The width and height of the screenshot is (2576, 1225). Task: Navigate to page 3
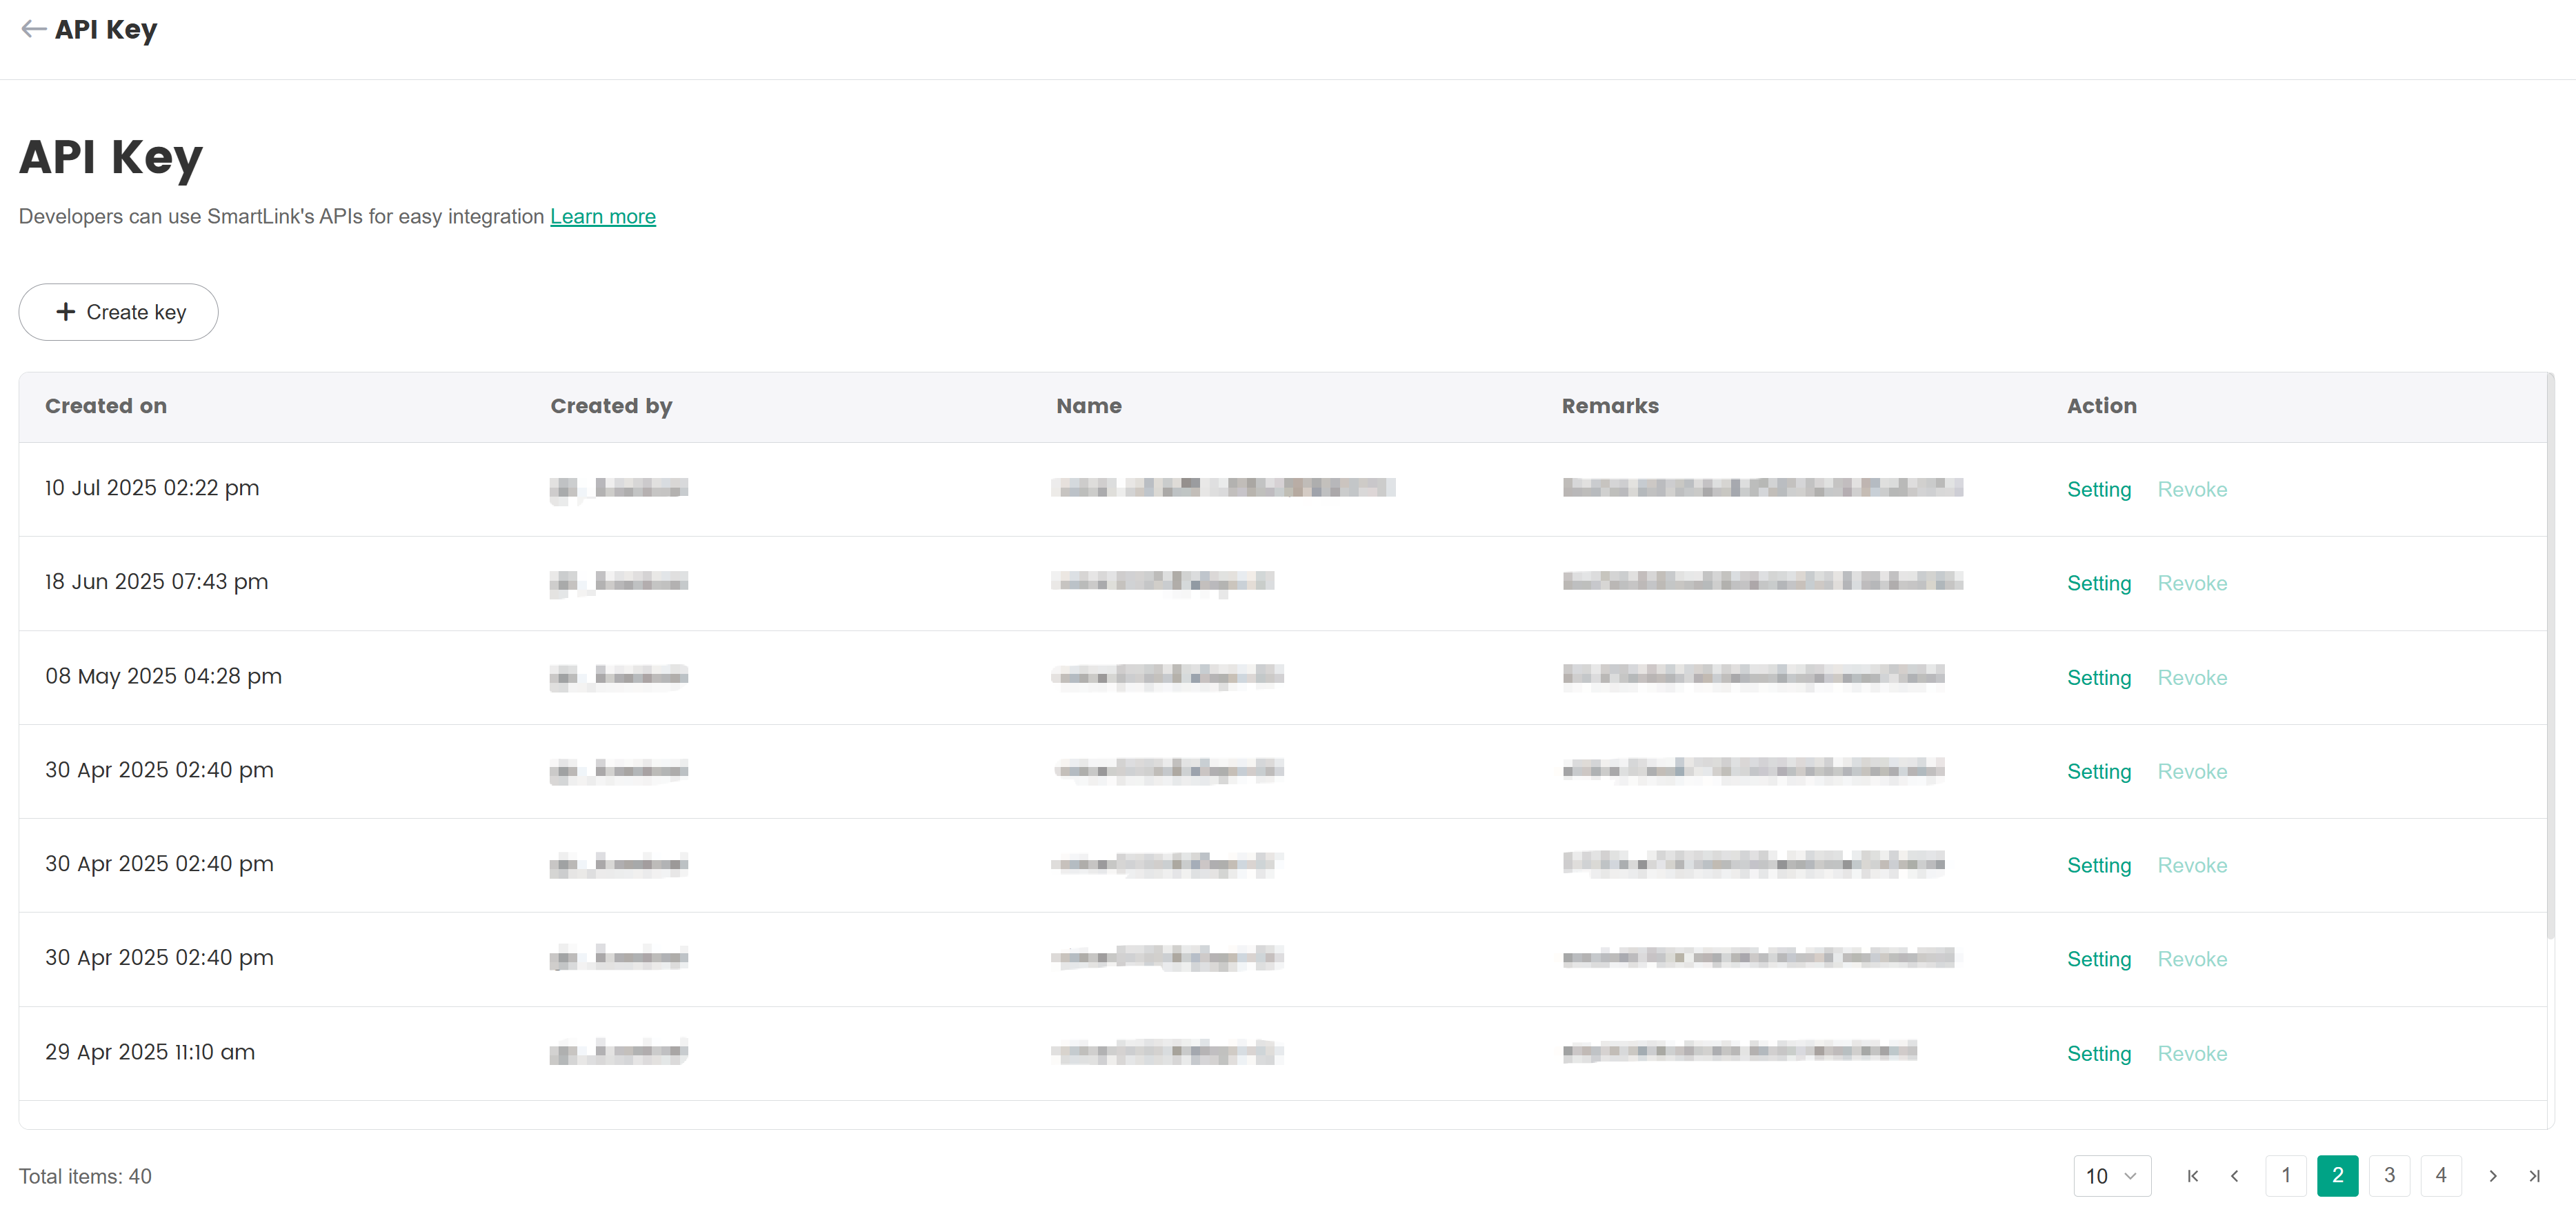coord(2389,1176)
